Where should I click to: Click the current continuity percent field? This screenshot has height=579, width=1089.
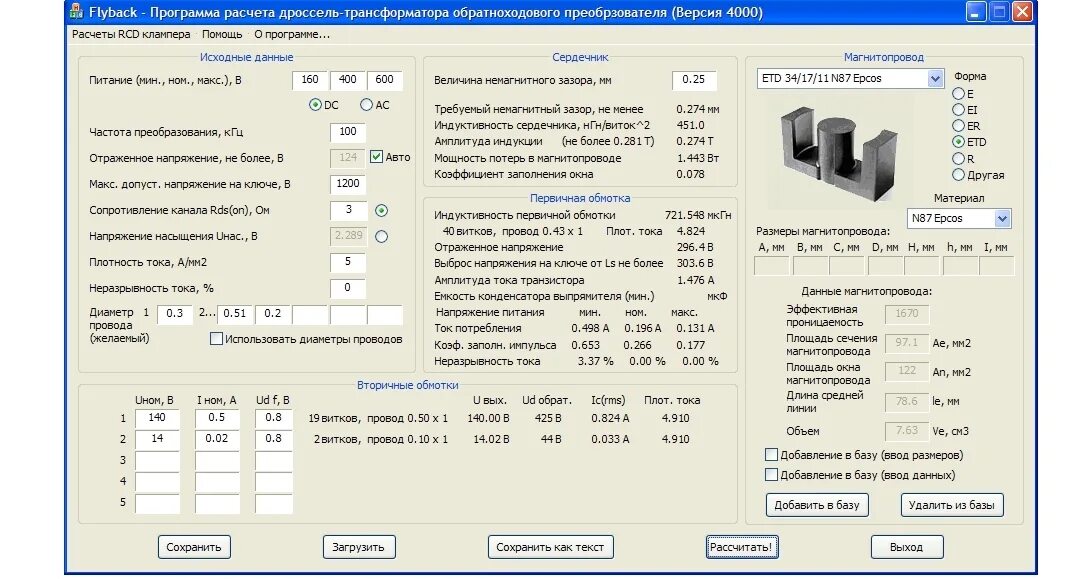pyautogui.click(x=347, y=287)
